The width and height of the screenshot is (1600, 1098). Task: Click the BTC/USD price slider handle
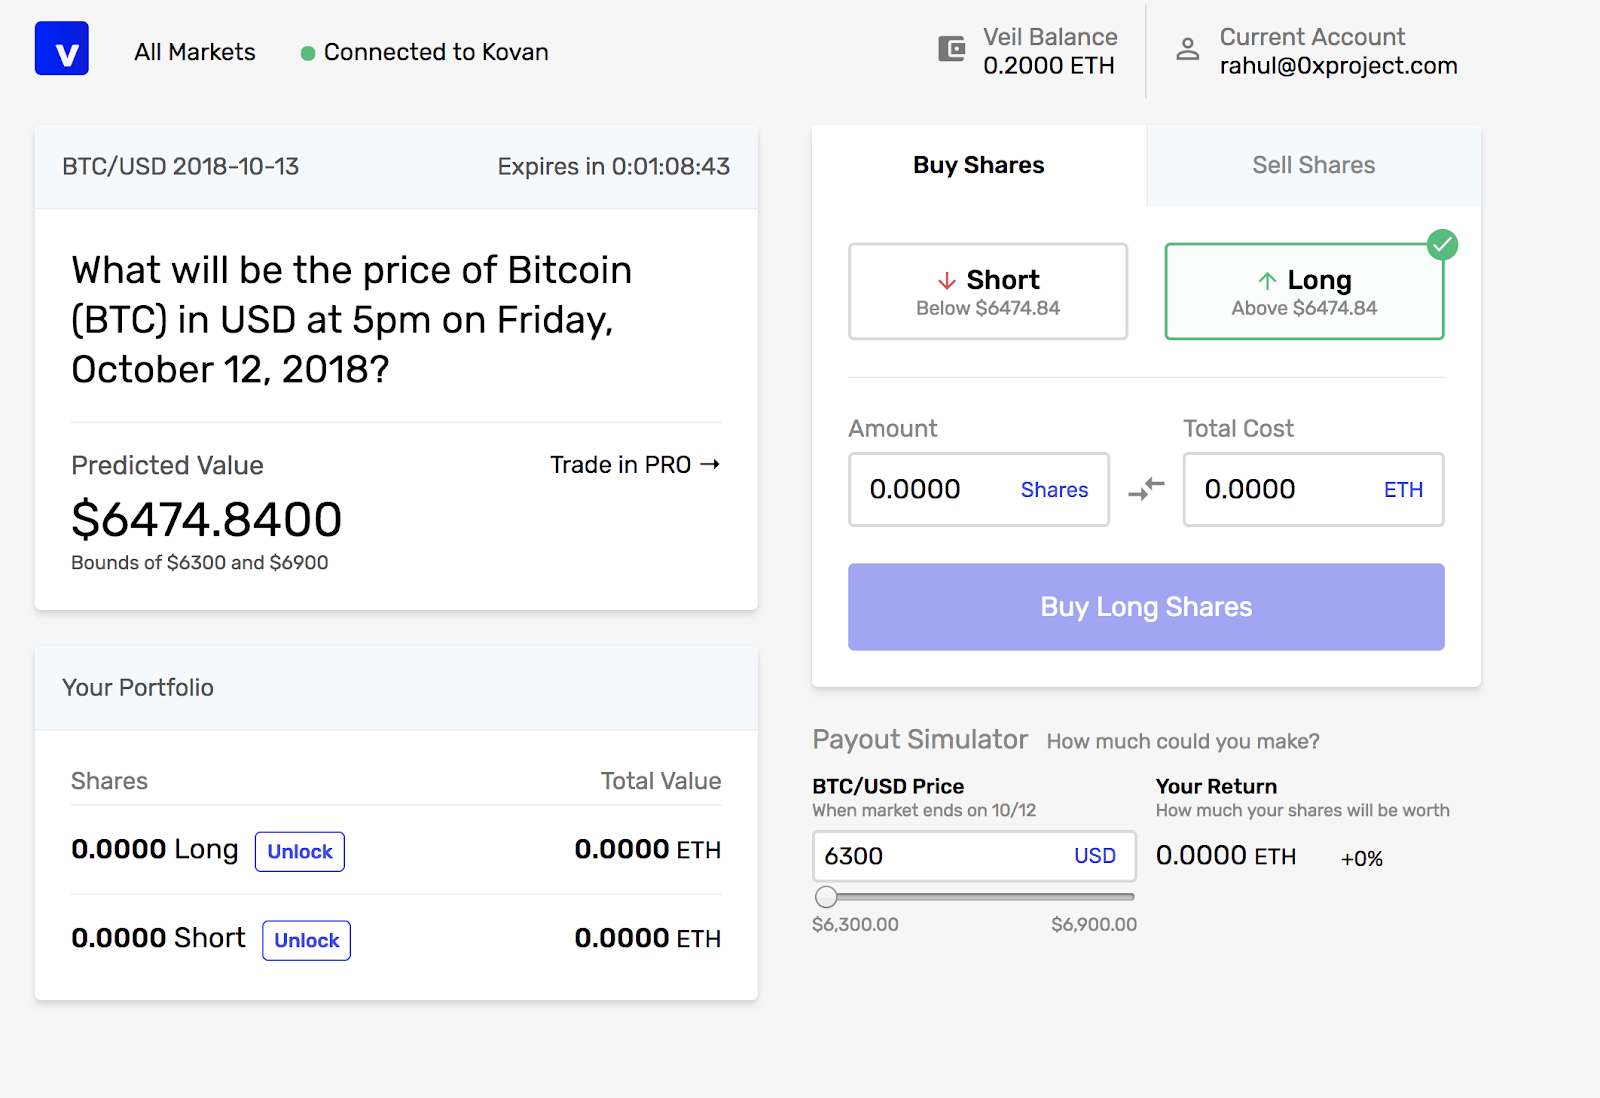826,897
